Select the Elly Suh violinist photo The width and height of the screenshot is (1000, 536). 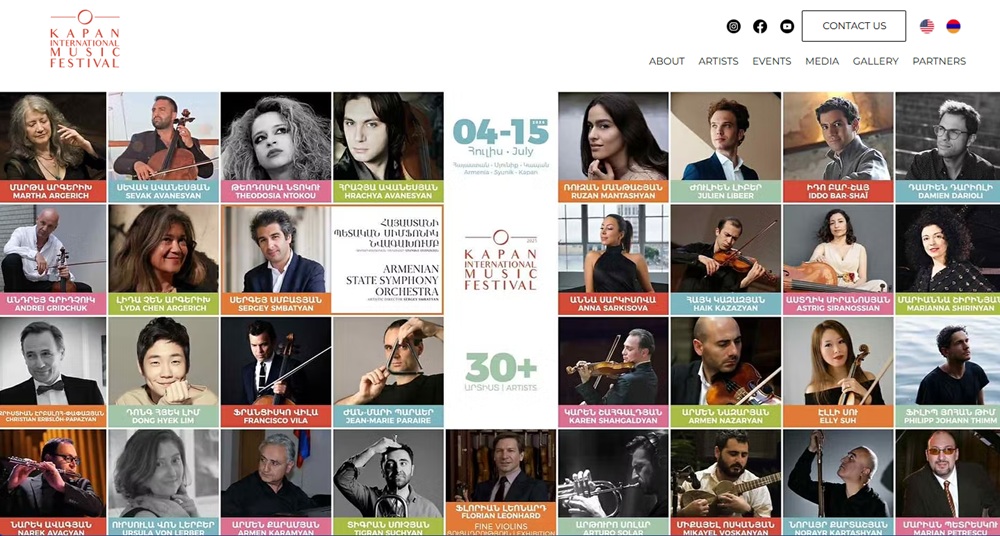click(x=838, y=361)
